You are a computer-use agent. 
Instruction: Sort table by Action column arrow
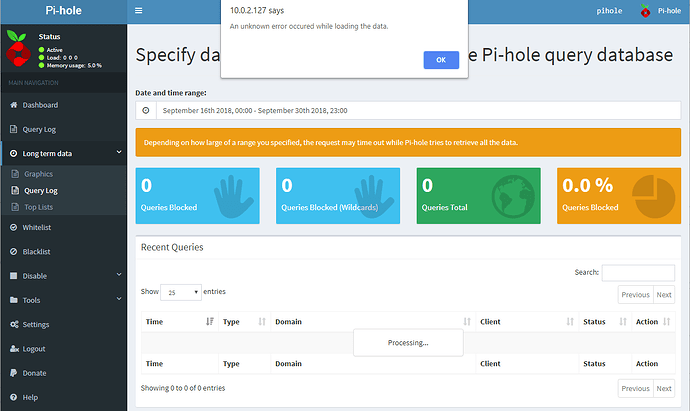pos(667,322)
